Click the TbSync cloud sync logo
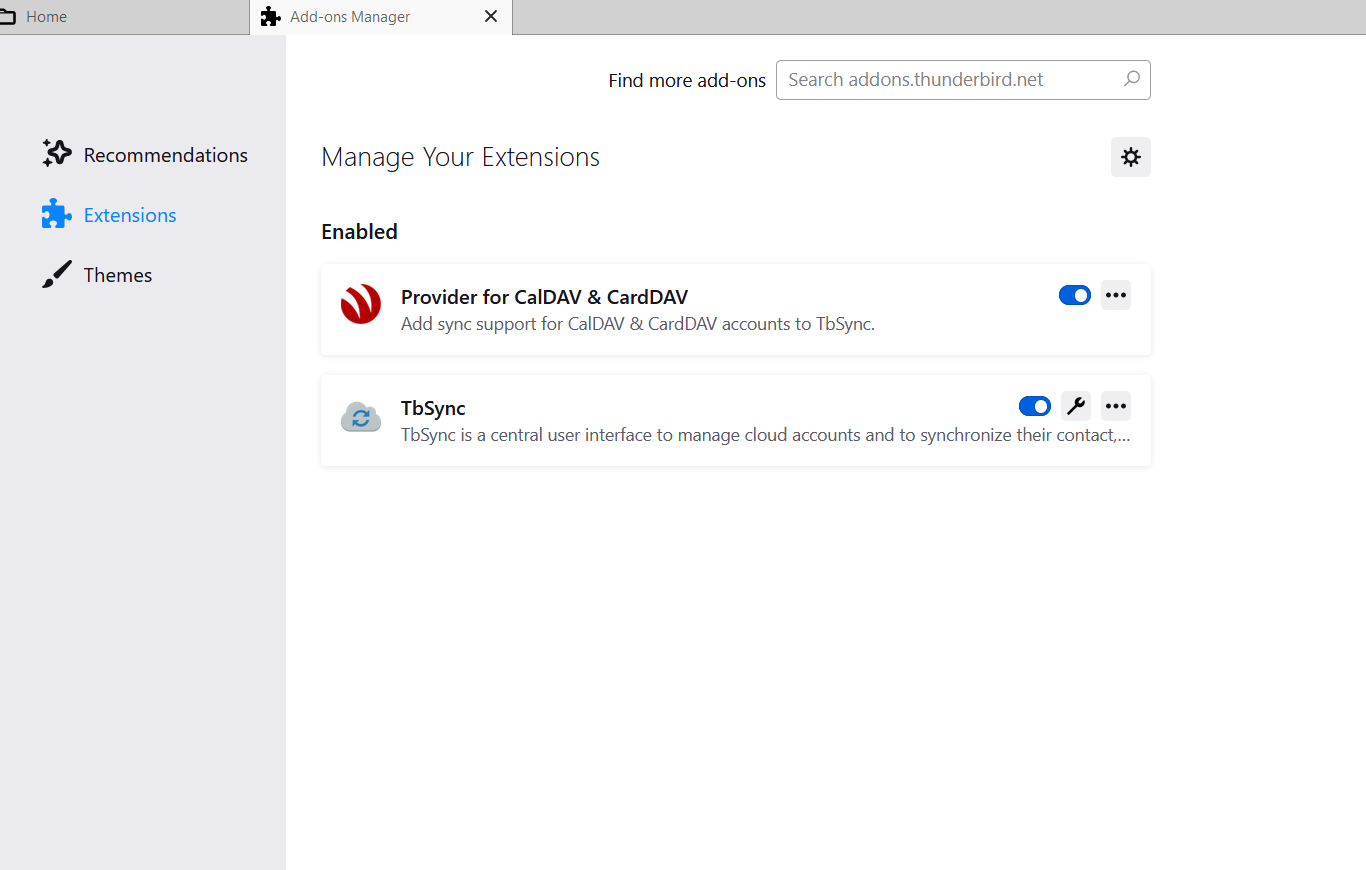This screenshot has height=870, width=1366. [x=361, y=416]
